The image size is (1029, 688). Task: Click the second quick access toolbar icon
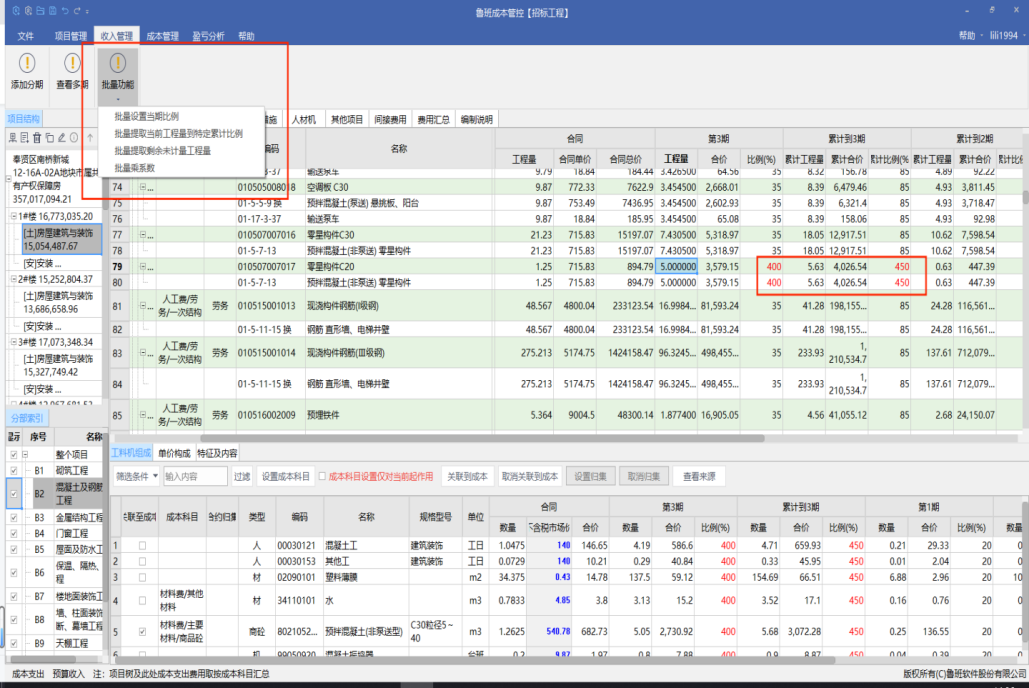(28, 11)
